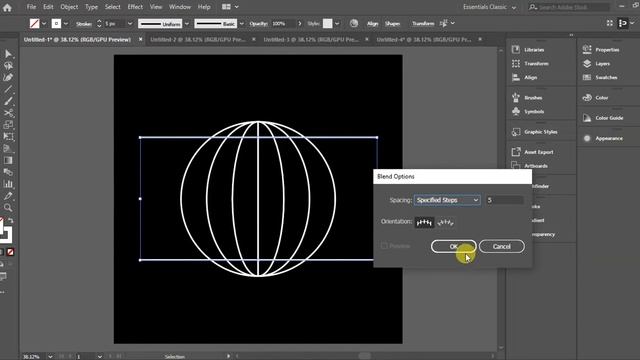Open the Transform panel

tap(531, 64)
